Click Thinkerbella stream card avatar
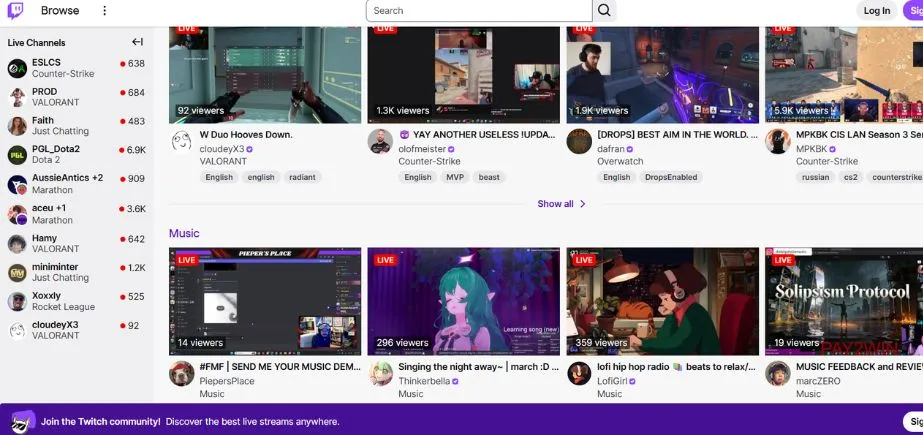The width and height of the screenshot is (923, 435). 380,374
